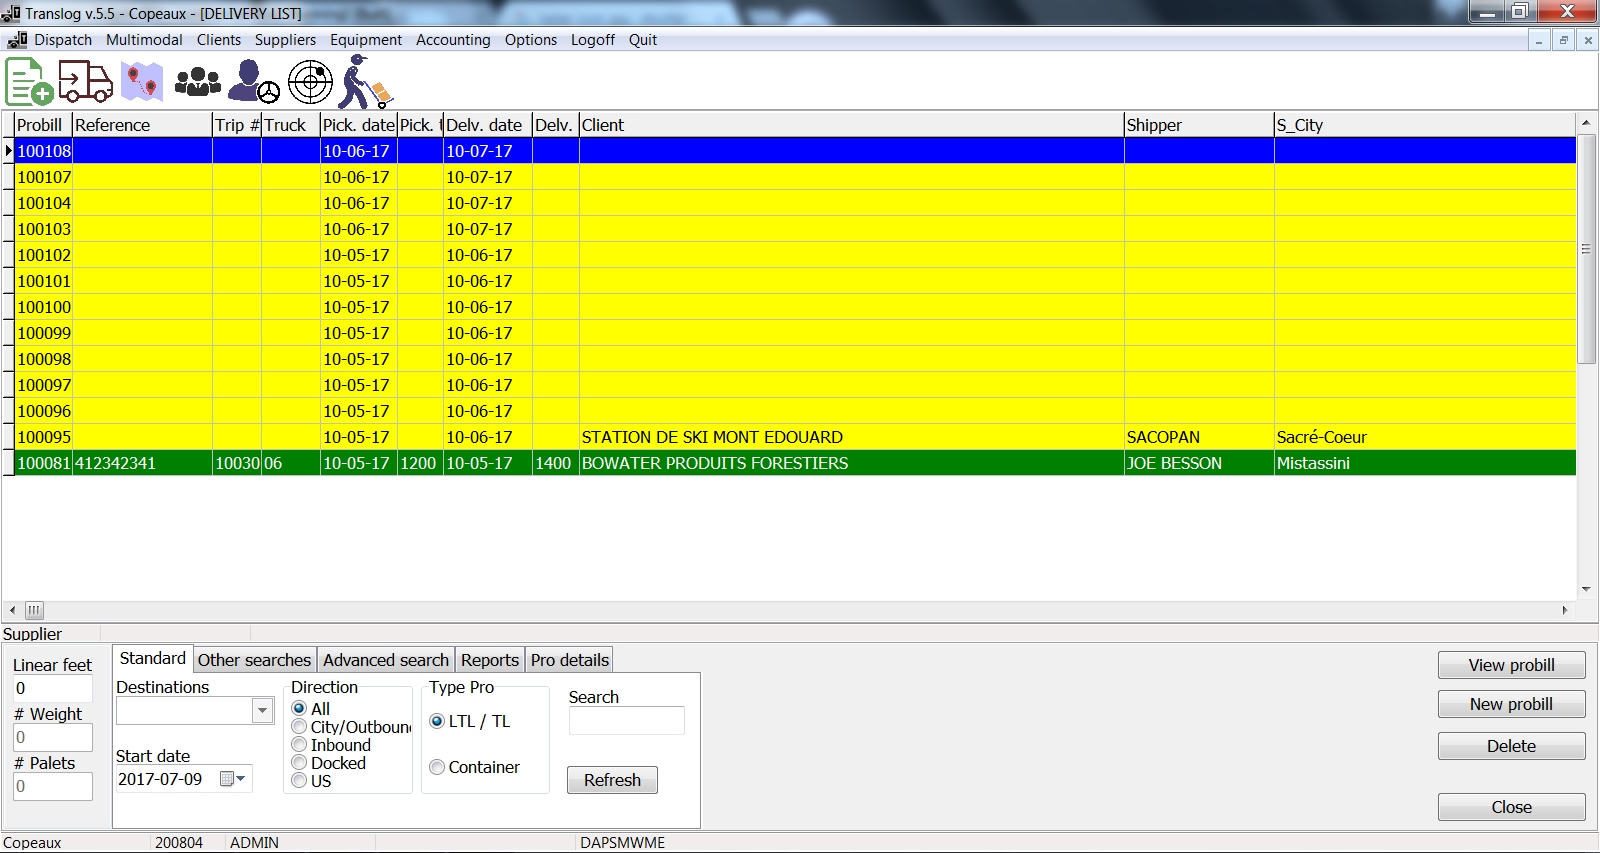This screenshot has height=853, width=1600.
Task: Click the calendar icon beside Start date
Action: pyautogui.click(x=227, y=779)
